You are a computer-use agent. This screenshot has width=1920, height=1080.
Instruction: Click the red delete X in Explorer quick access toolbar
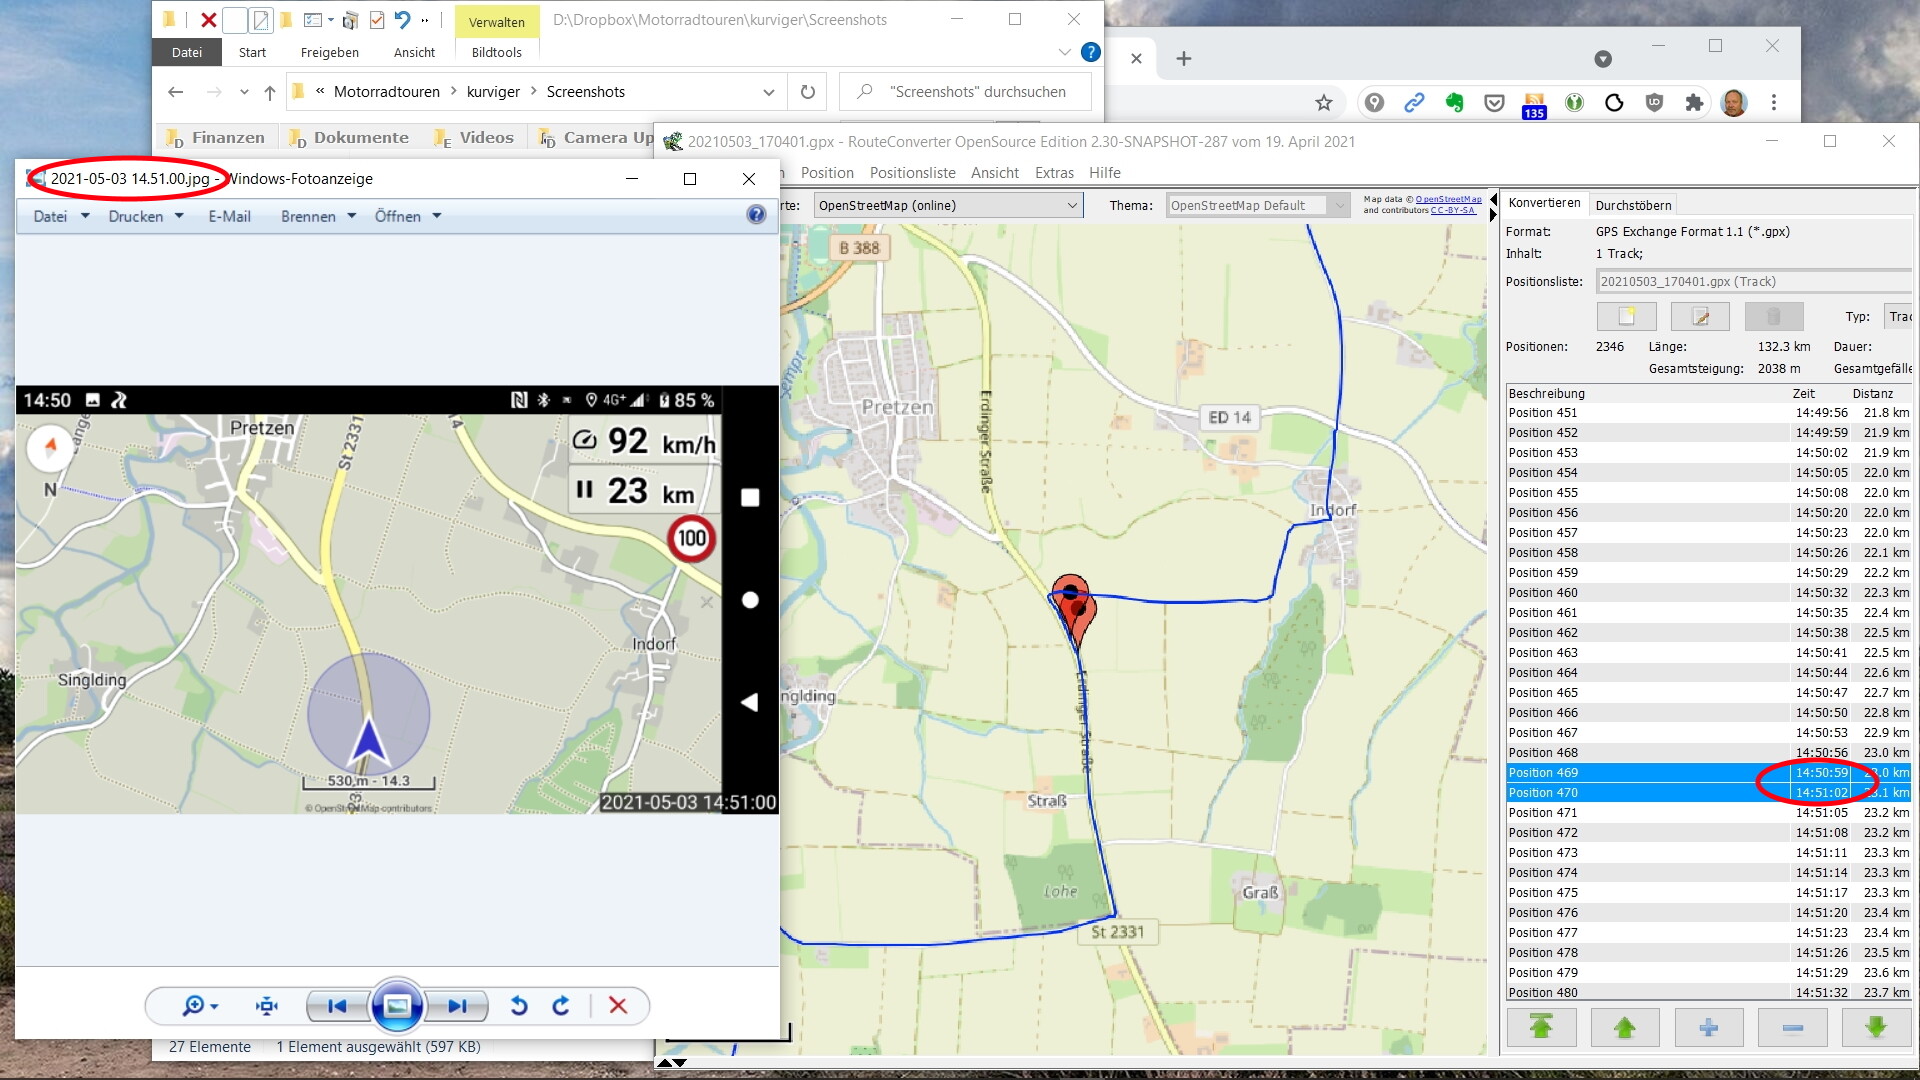pyautogui.click(x=208, y=19)
